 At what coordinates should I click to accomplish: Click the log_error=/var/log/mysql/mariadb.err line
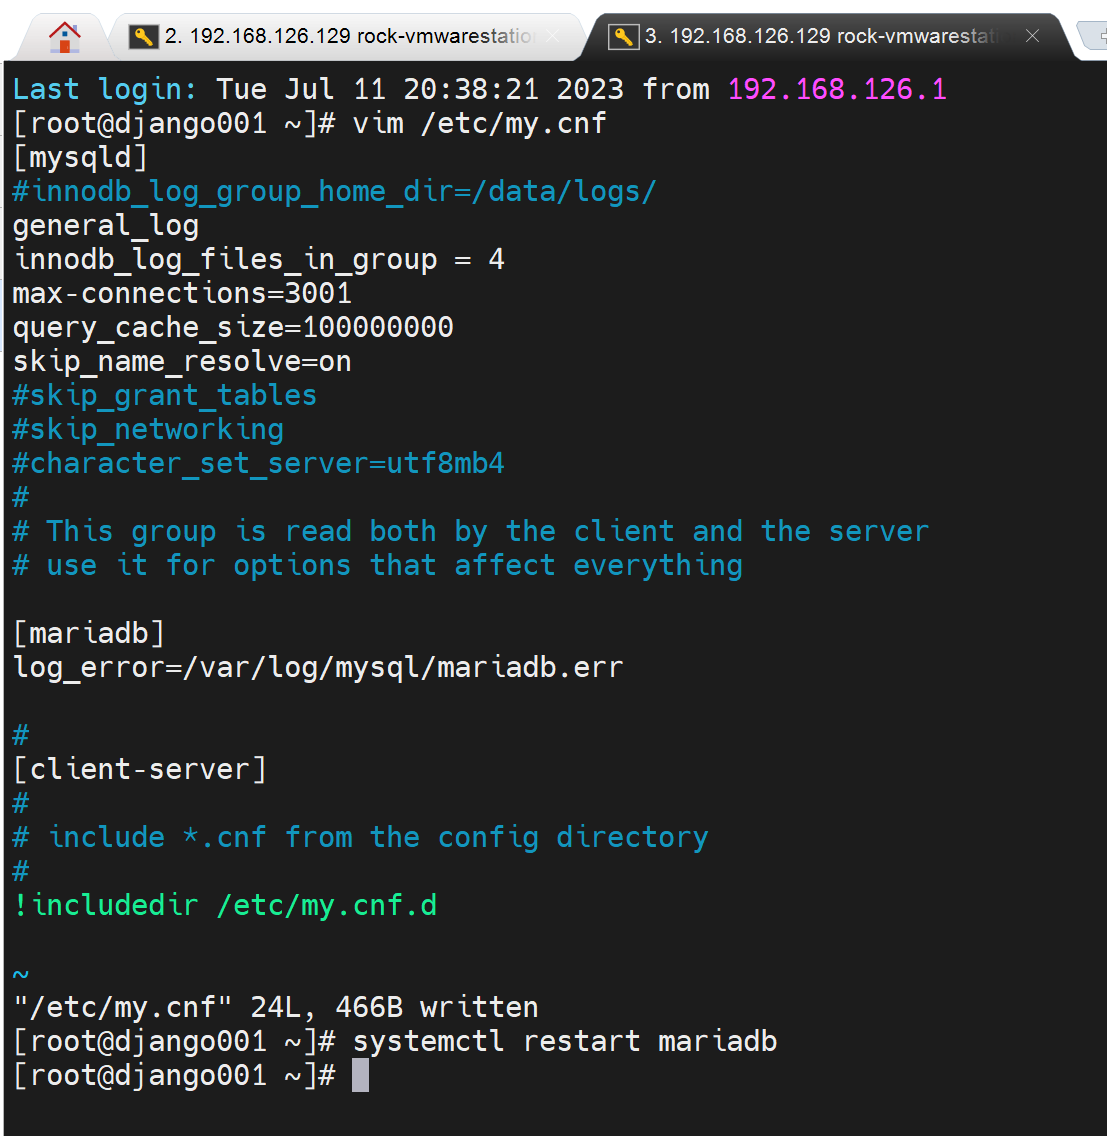coord(318,668)
